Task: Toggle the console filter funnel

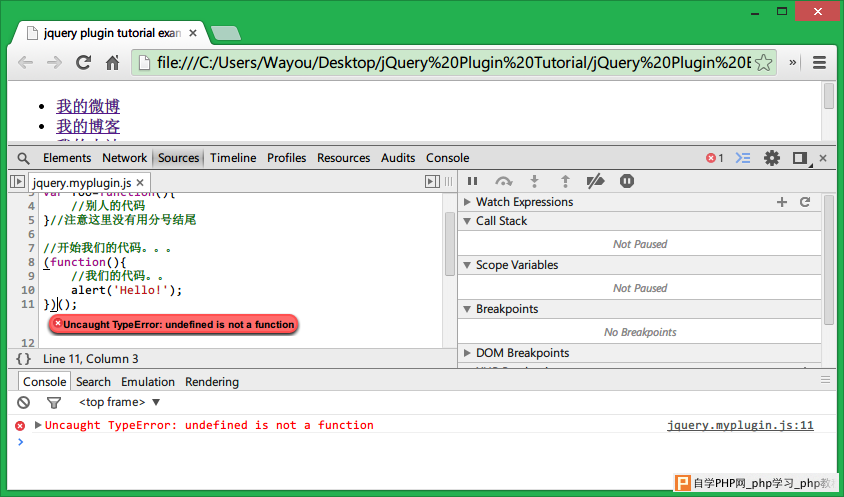Action: click(54, 403)
